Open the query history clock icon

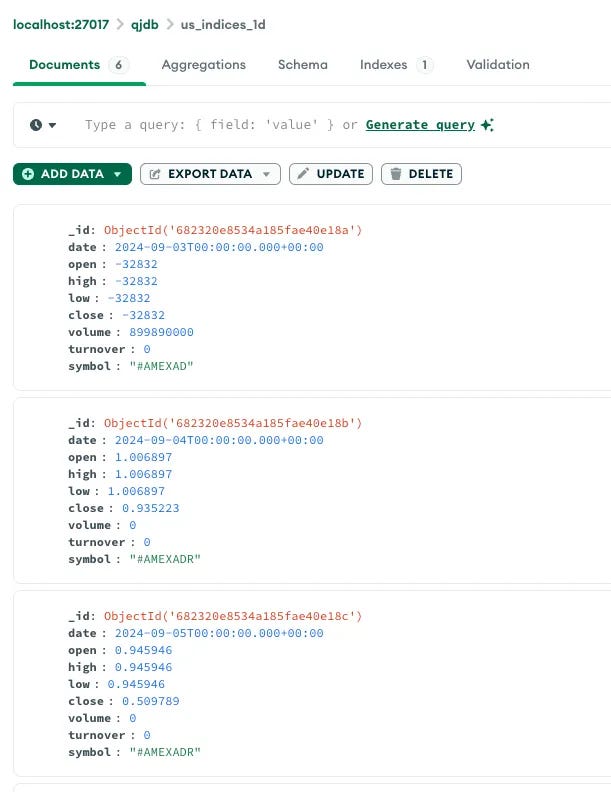pos(36,125)
